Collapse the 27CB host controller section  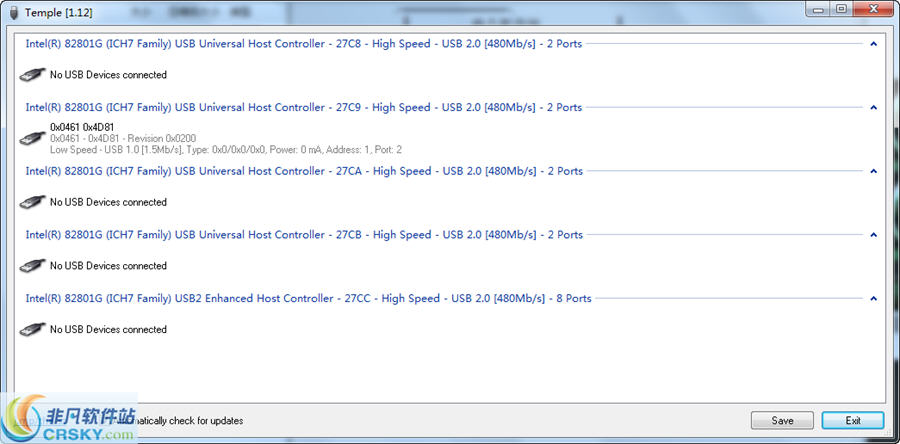(873, 235)
